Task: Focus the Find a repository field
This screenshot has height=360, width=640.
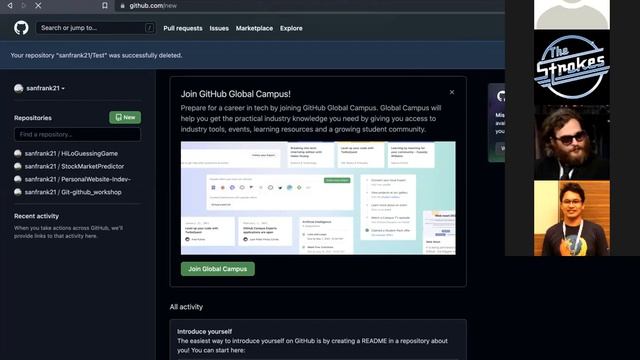Action: coord(77,134)
